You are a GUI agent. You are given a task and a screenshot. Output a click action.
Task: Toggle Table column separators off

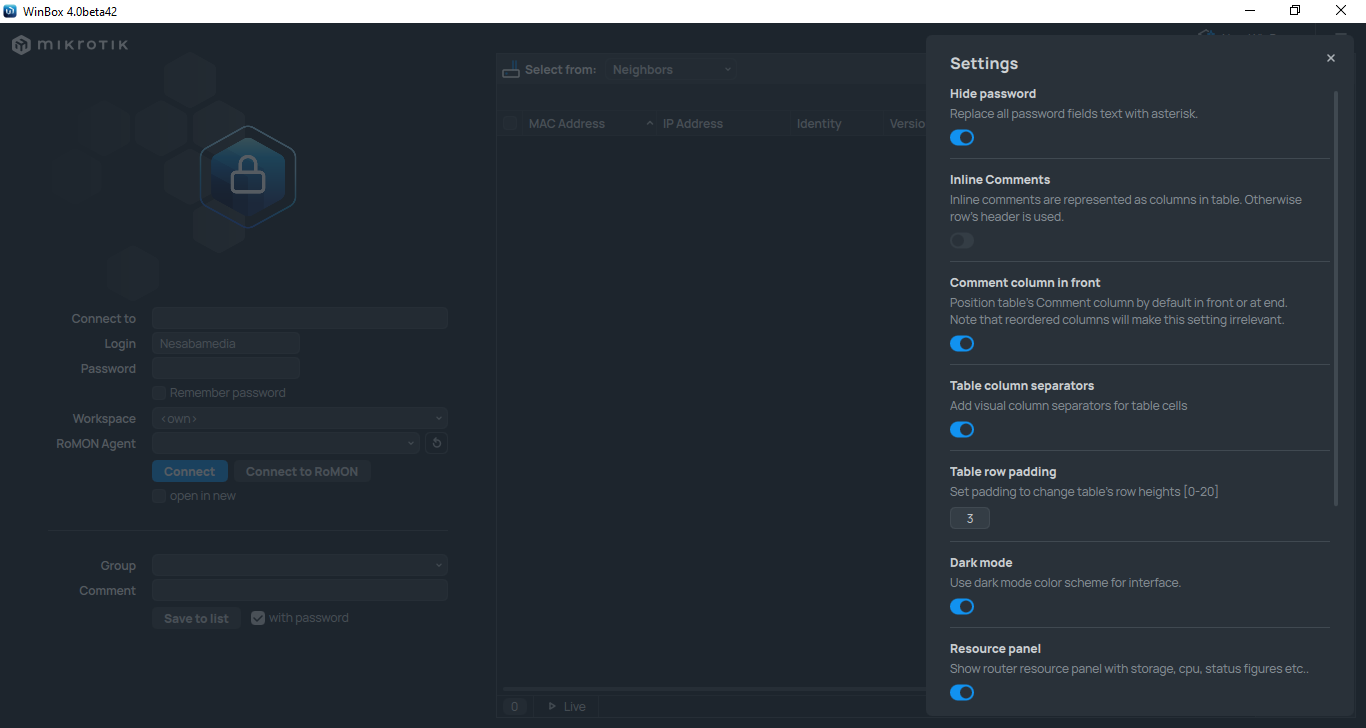pyautogui.click(x=962, y=430)
